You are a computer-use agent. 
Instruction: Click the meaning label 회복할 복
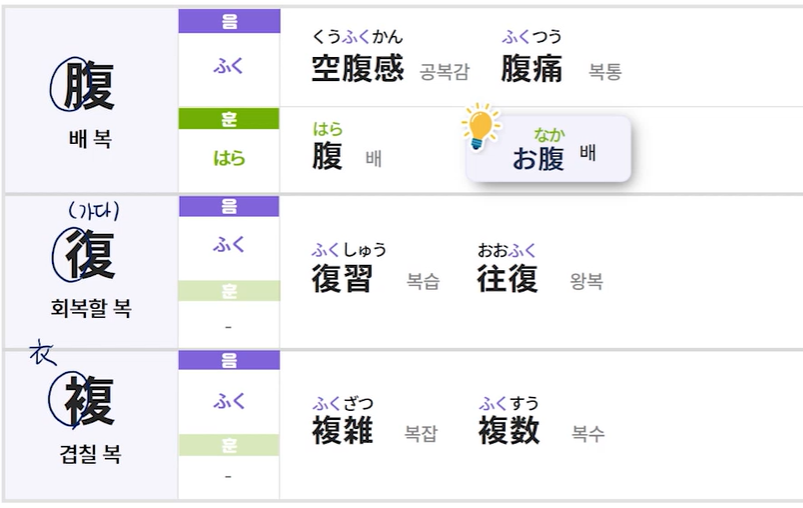(x=90, y=309)
